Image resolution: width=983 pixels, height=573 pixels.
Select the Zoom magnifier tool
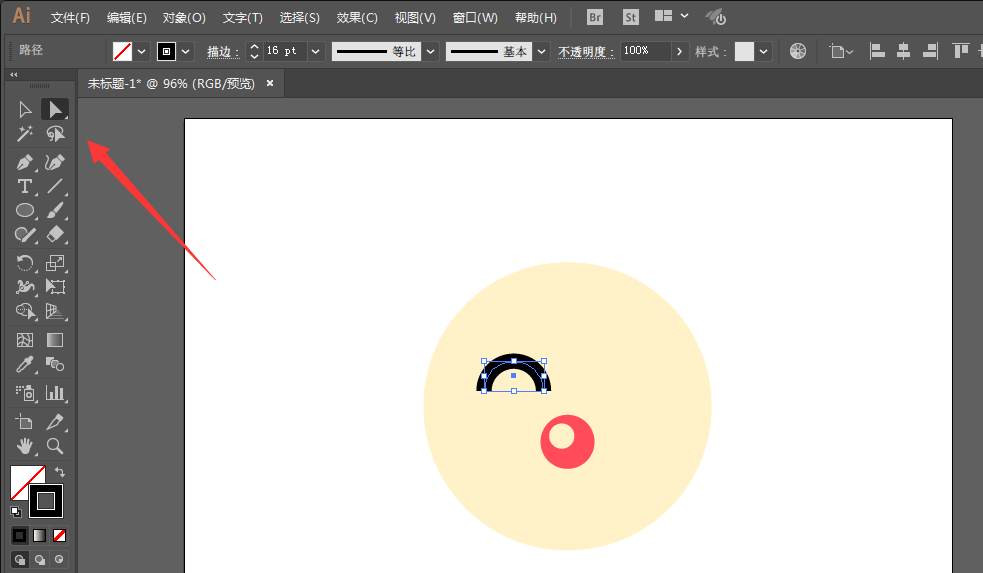pyautogui.click(x=55, y=446)
